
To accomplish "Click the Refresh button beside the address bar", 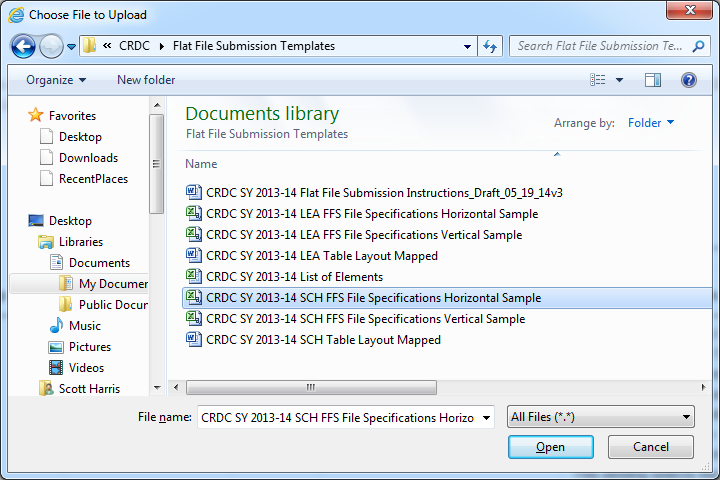I will pos(490,46).
